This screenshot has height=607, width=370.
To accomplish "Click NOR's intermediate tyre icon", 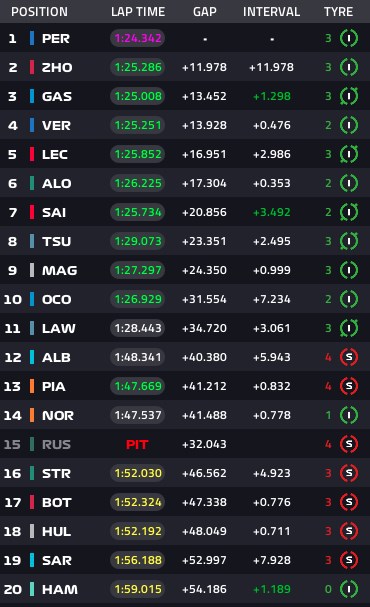I will [x=349, y=415].
